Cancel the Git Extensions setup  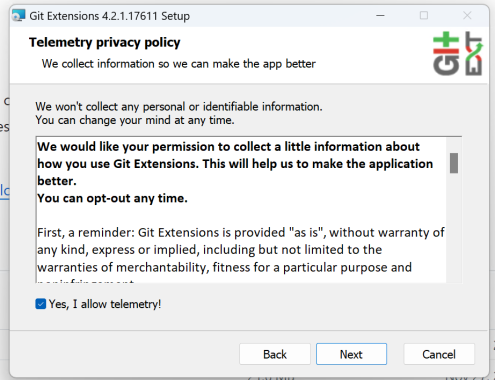tap(439, 354)
